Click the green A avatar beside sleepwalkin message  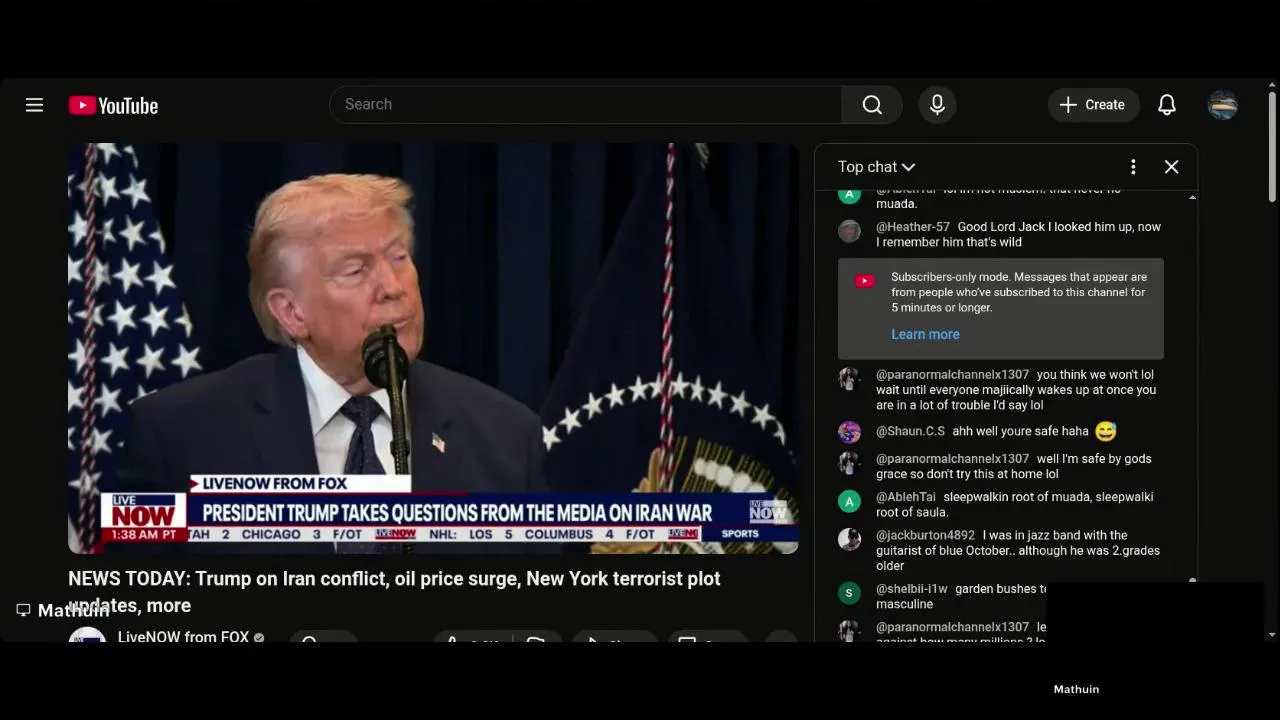(849, 501)
